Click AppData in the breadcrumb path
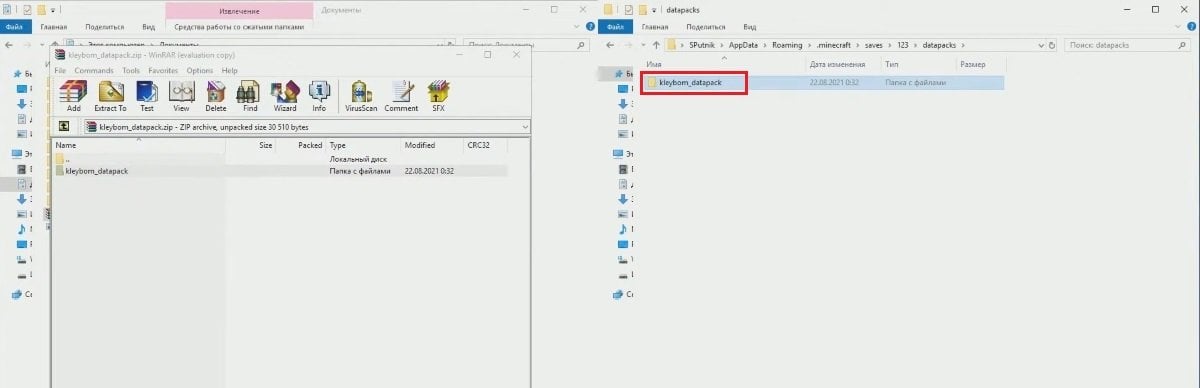 coord(742,45)
